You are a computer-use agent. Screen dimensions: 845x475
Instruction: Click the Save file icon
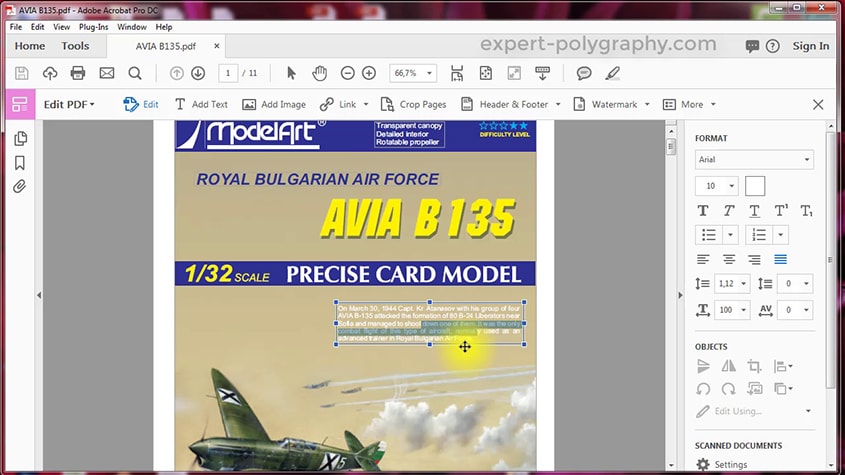22,73
